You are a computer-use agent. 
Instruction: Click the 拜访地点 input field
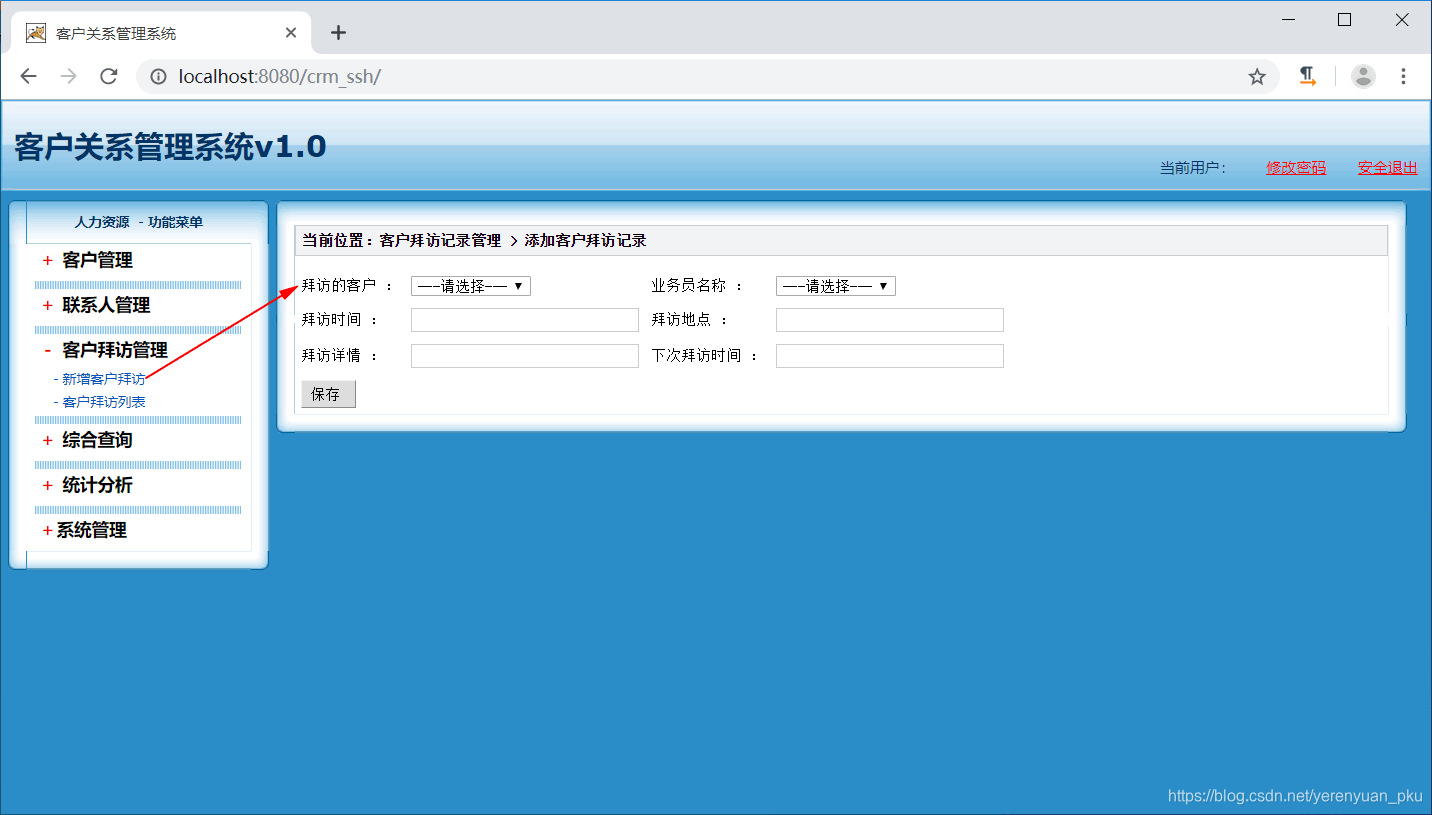(890, 320)
